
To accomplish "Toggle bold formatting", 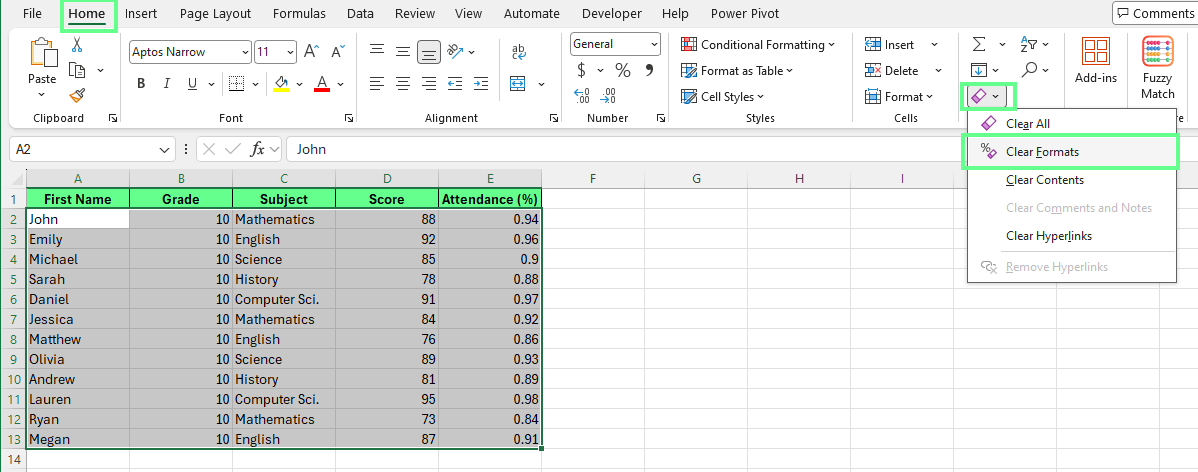I will [x=141, y=83].
